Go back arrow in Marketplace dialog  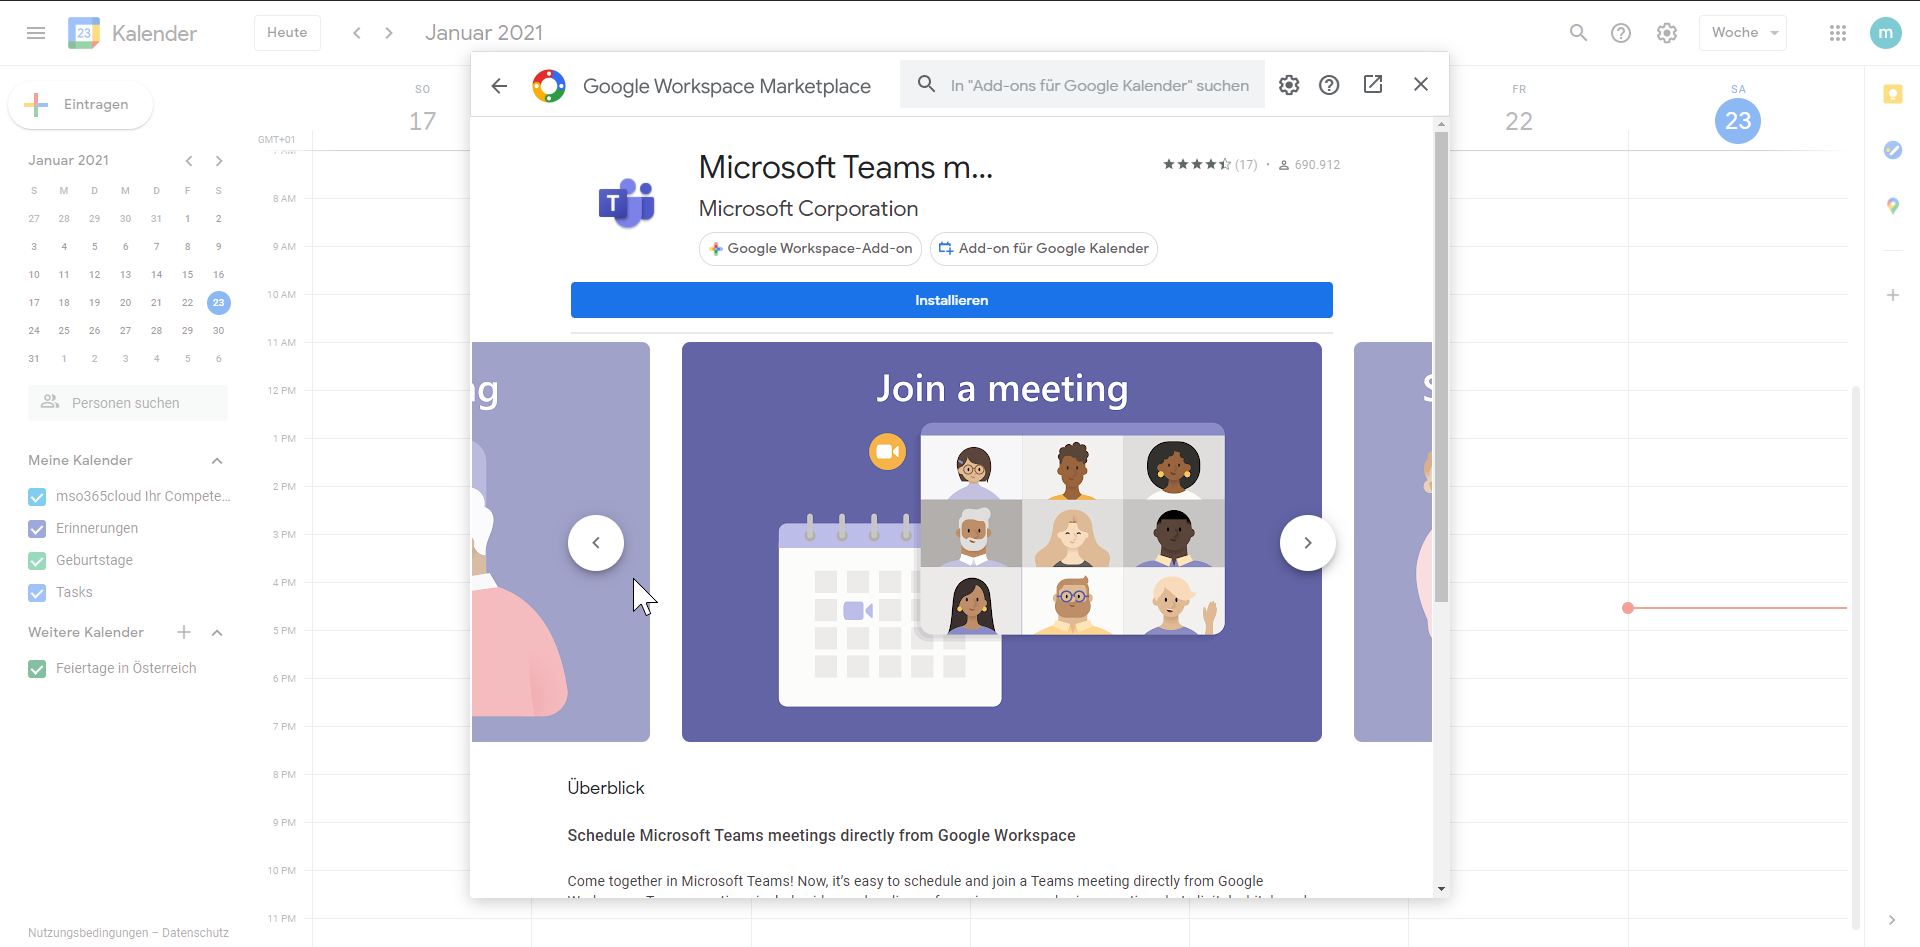point(499,86)
